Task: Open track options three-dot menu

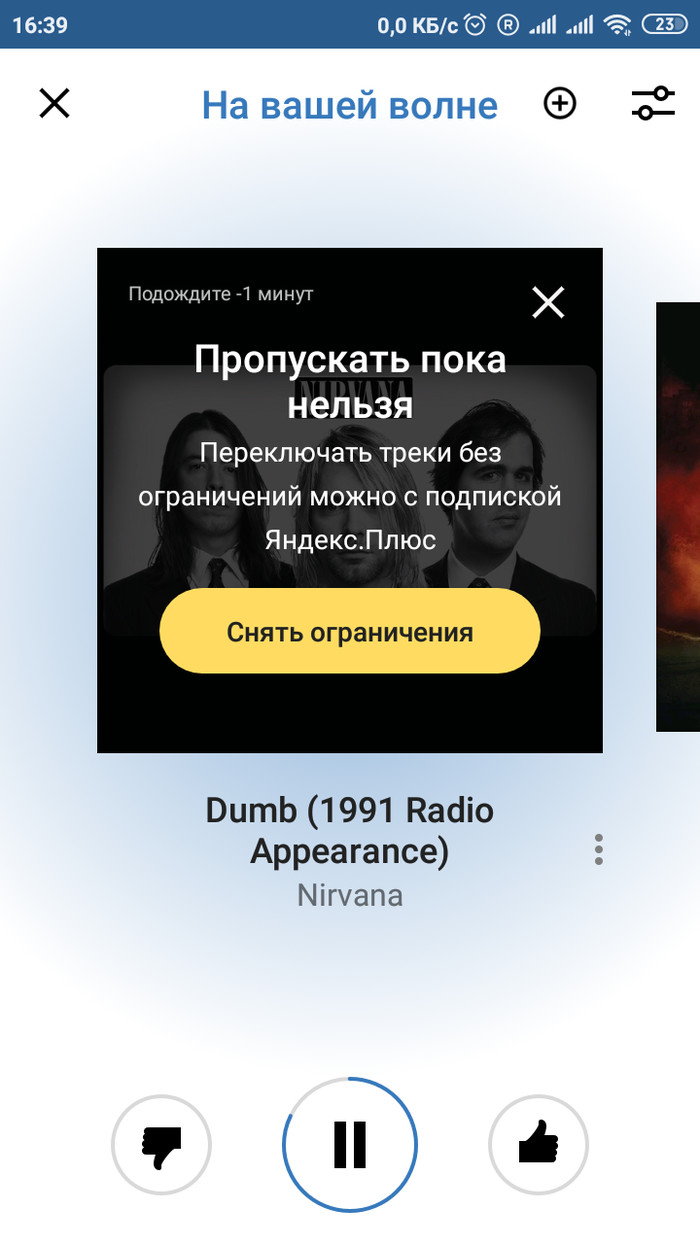Action: (599, 849)
